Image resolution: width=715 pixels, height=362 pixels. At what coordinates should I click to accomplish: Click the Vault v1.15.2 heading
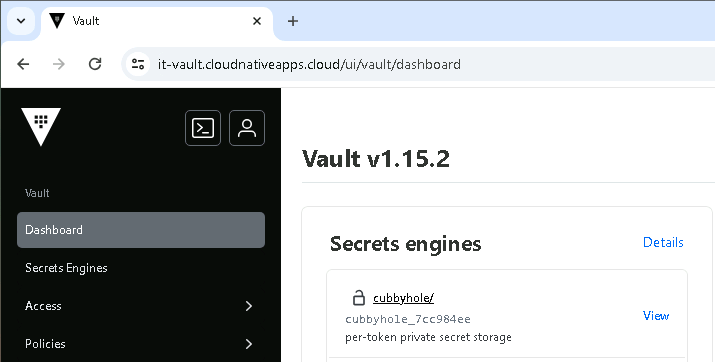(x=376, y=159)
